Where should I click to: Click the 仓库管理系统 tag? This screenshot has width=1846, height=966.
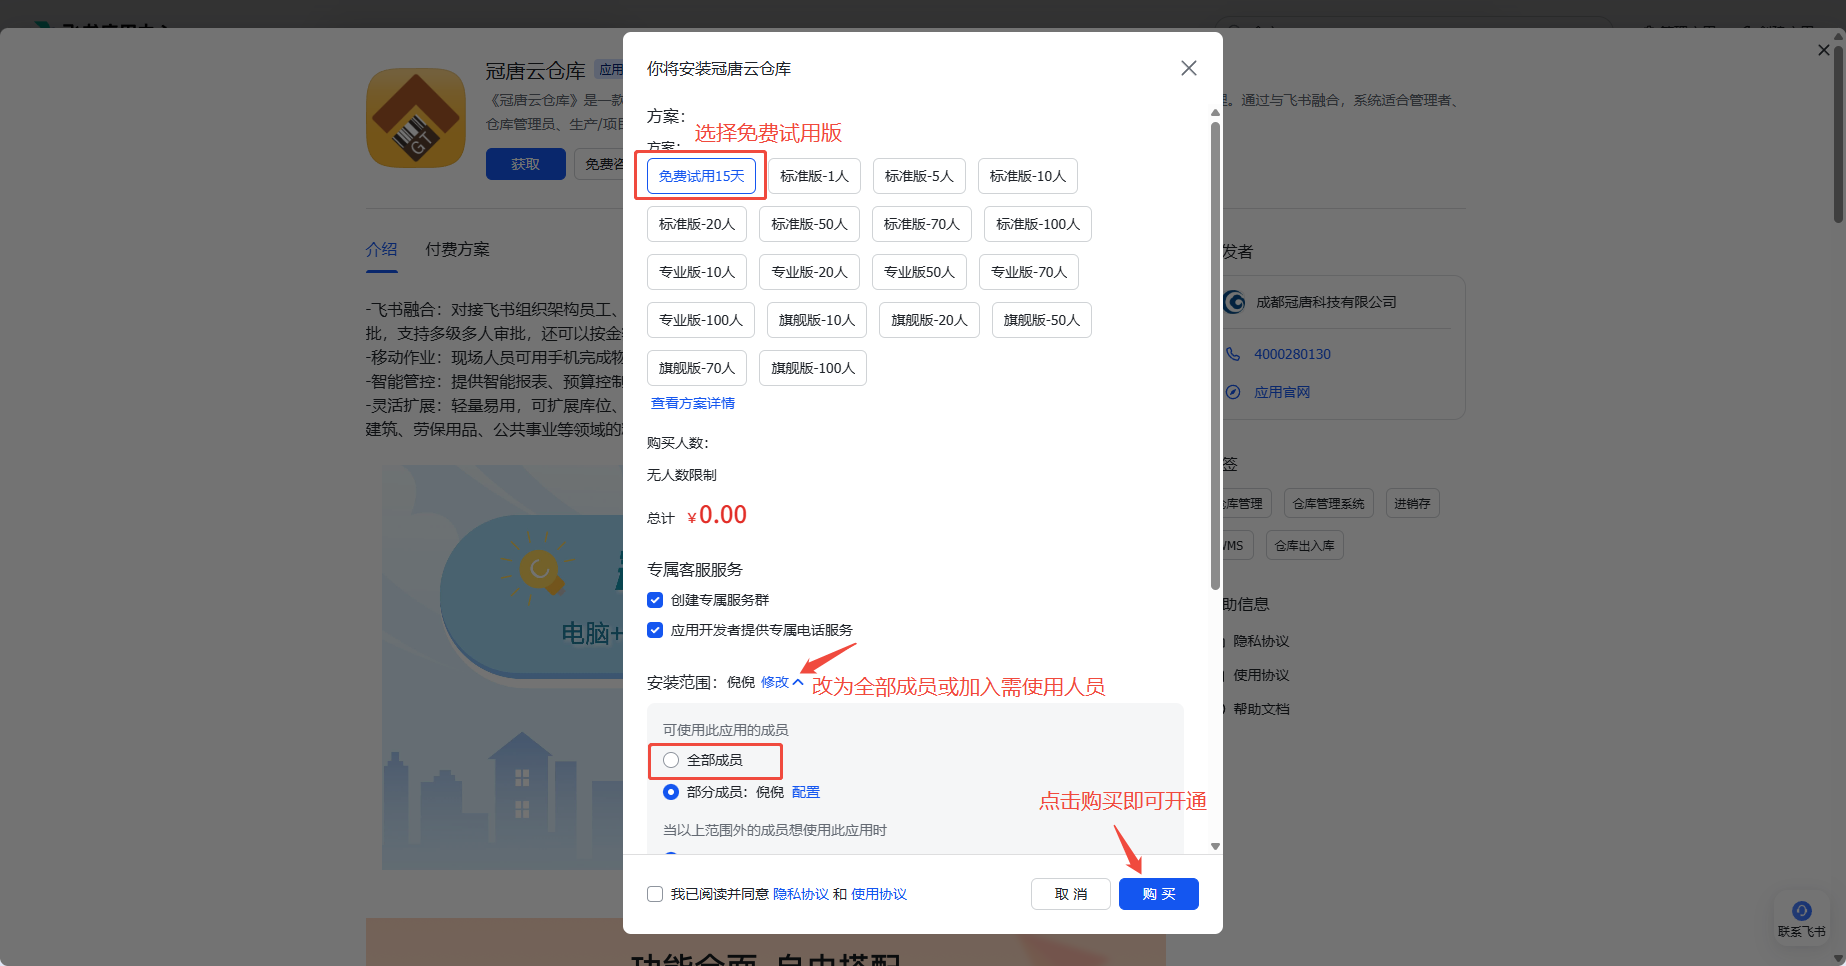click(x=1328, y=503)
